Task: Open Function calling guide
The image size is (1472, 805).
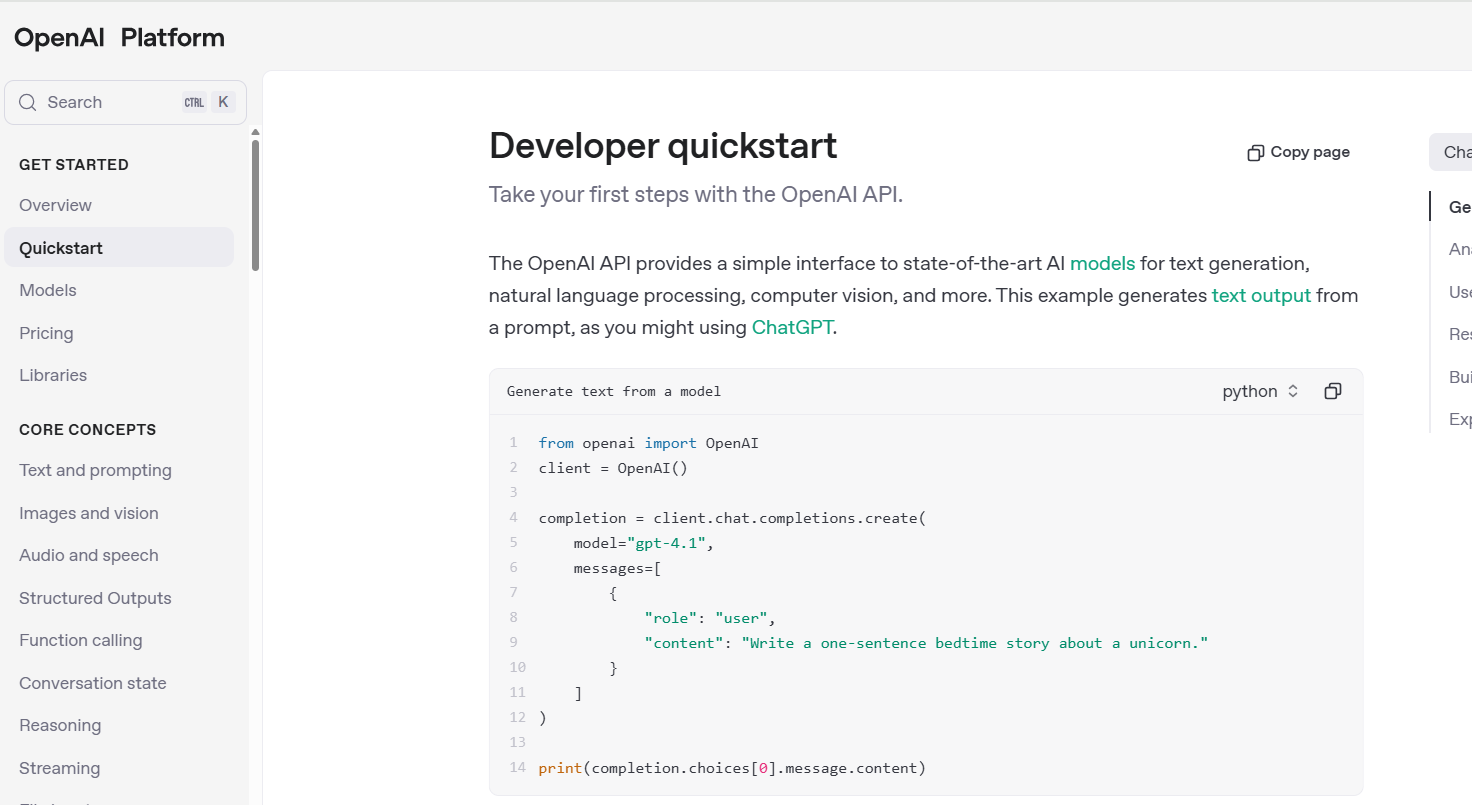Action: 81,640
